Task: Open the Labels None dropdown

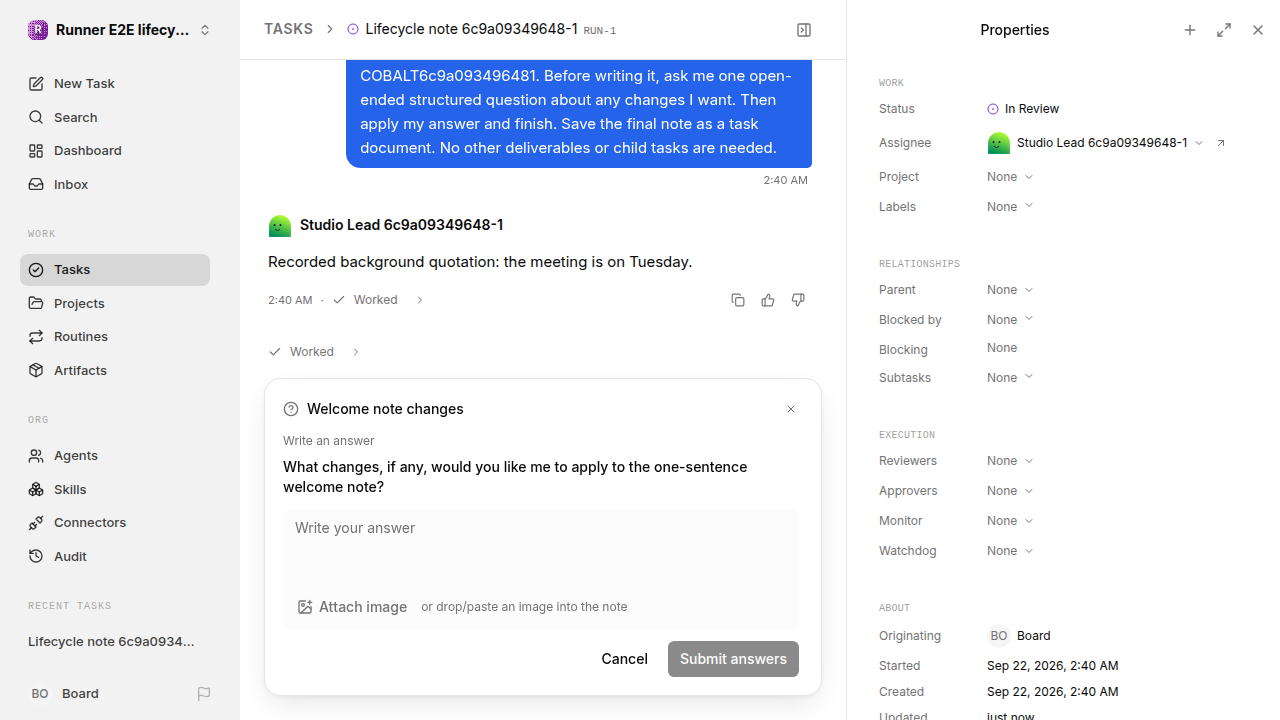Action: [x=1010, y=207]
